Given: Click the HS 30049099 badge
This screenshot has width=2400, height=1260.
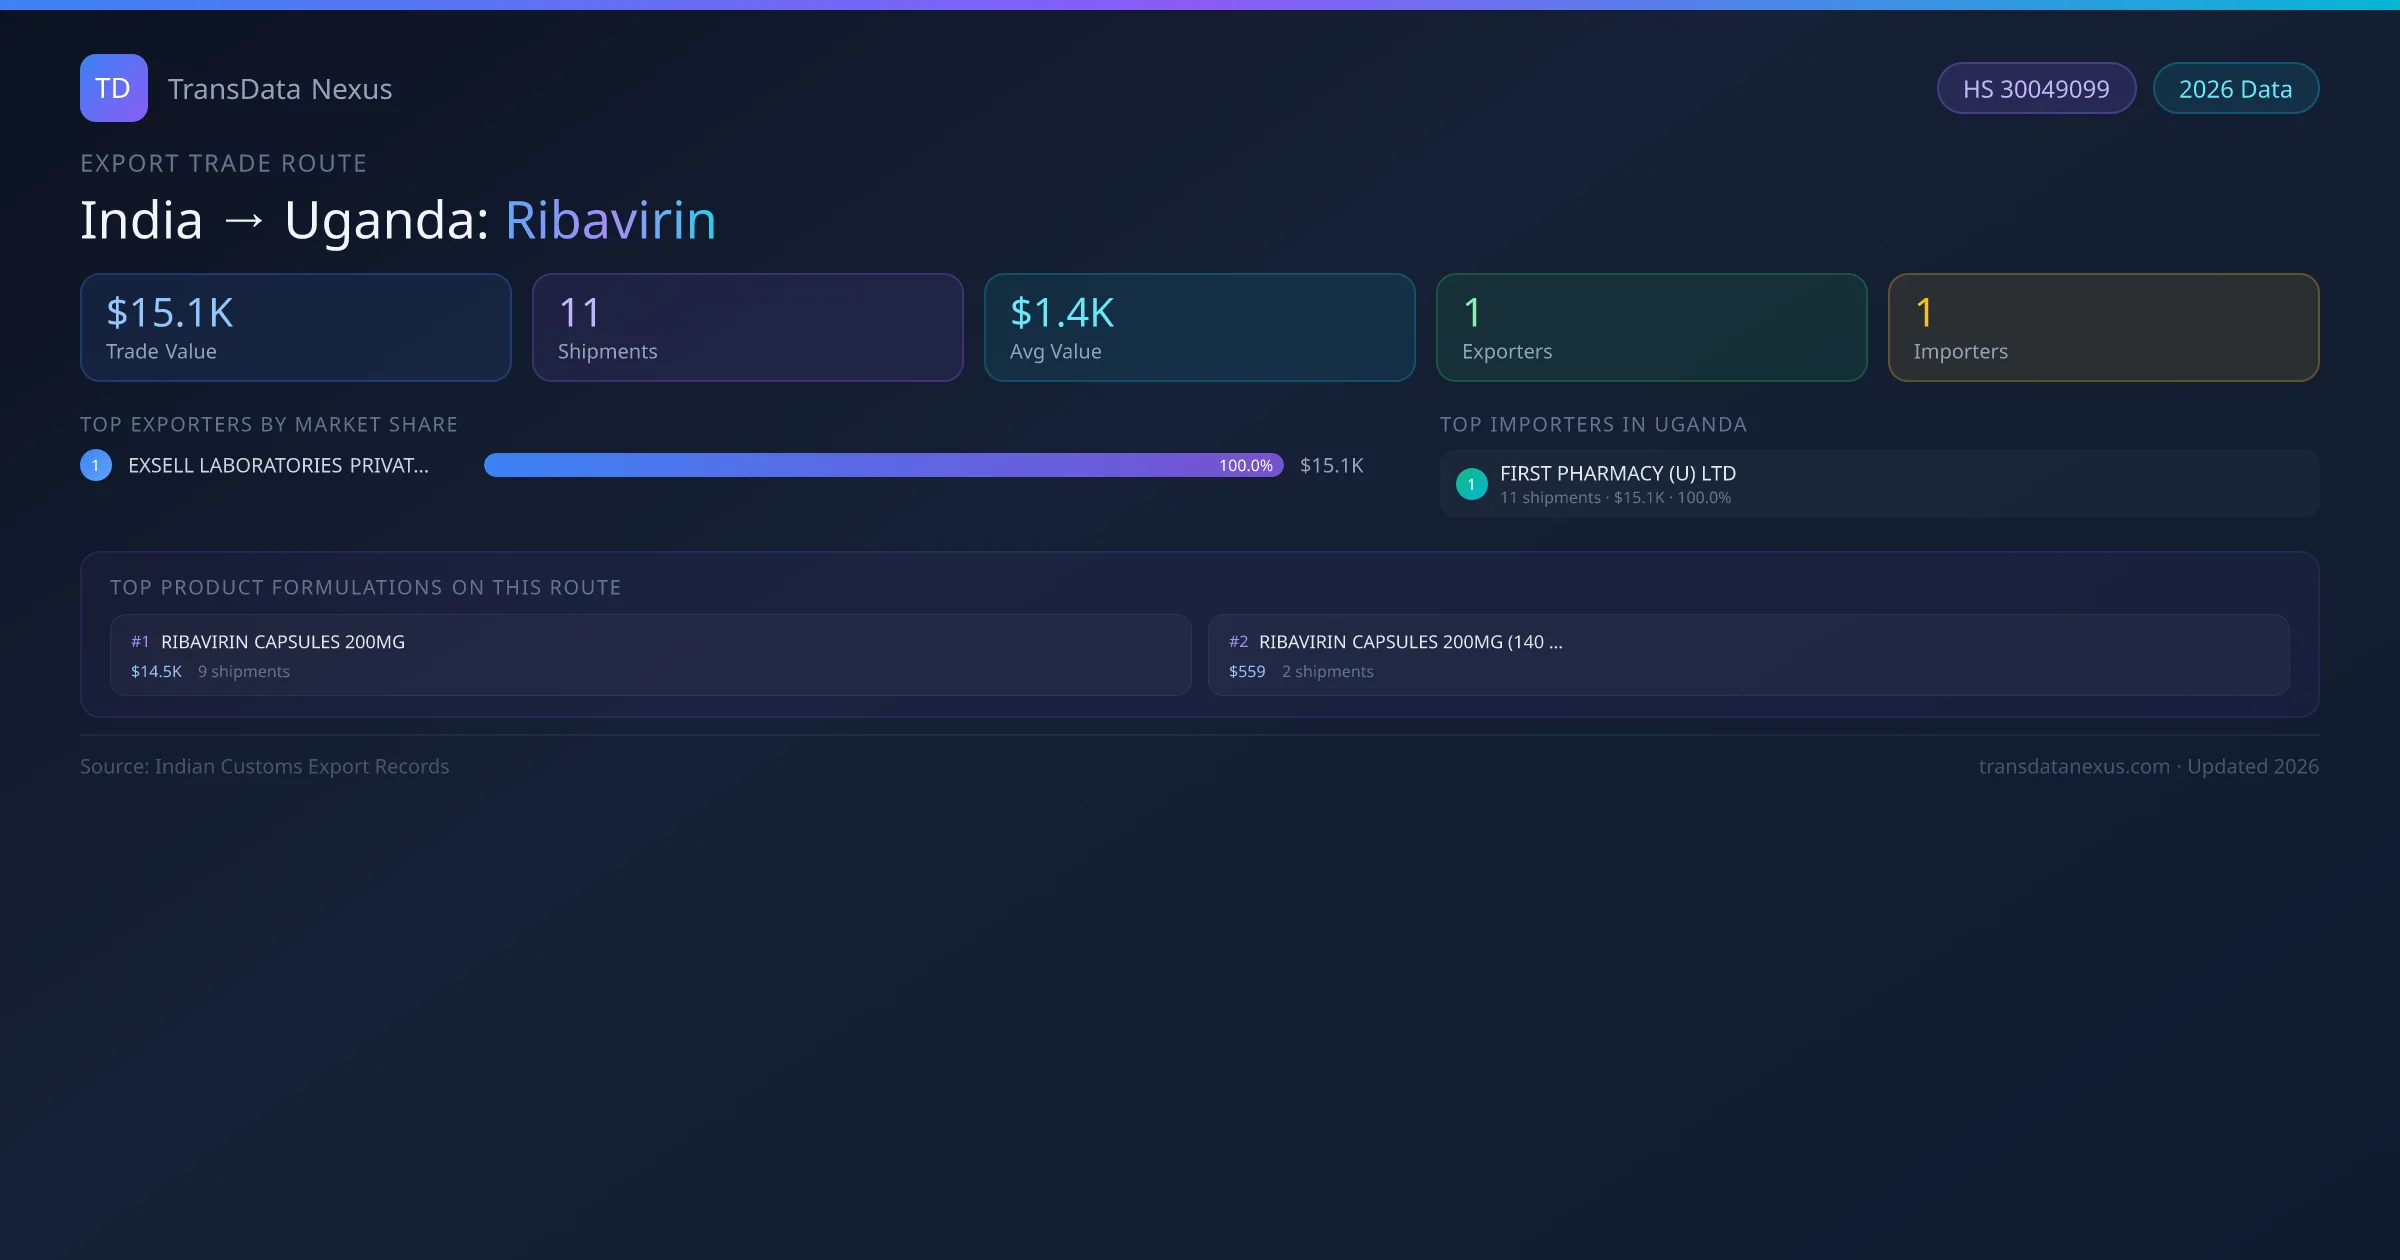Looking at the screenshot, I should pyautogui.click(x=2035, y=89).
